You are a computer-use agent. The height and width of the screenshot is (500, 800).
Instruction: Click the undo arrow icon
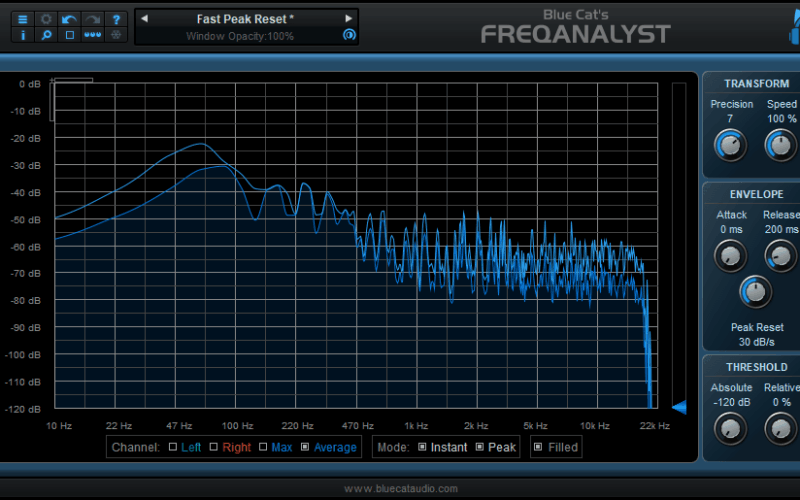(x=69, y=19)
